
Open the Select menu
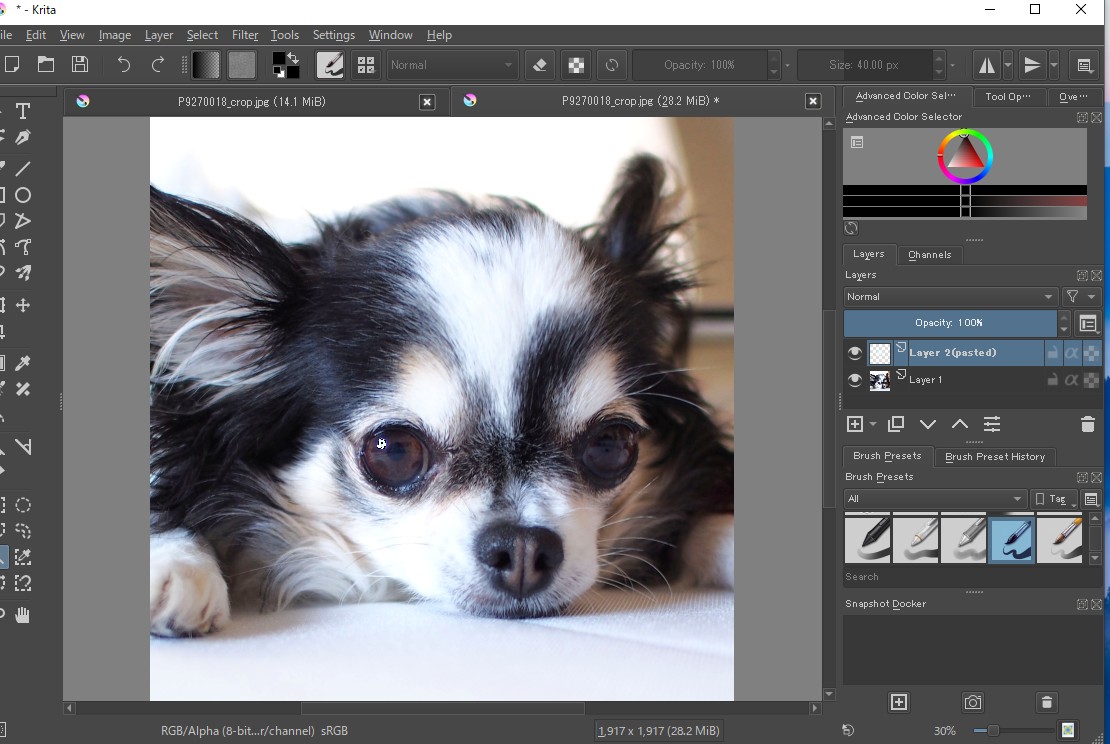point(202,35)
